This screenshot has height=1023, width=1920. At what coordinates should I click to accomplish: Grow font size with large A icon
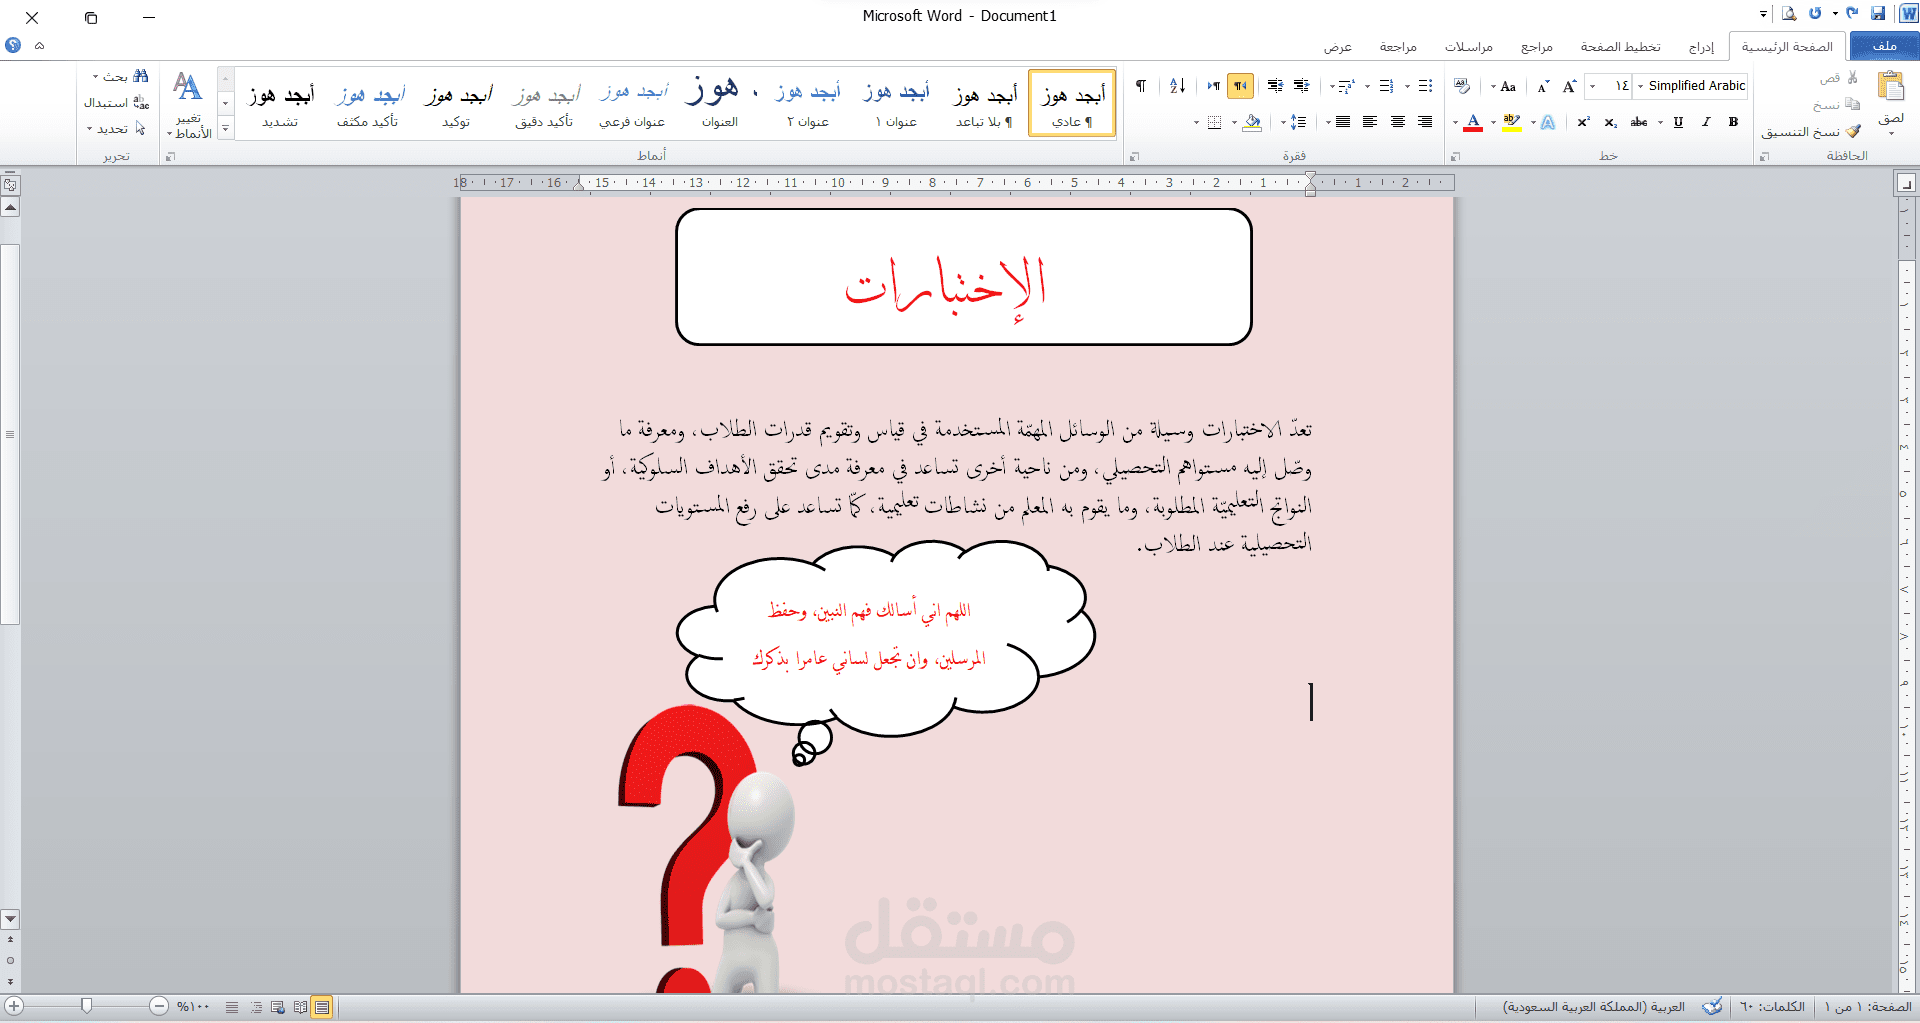1570,86
